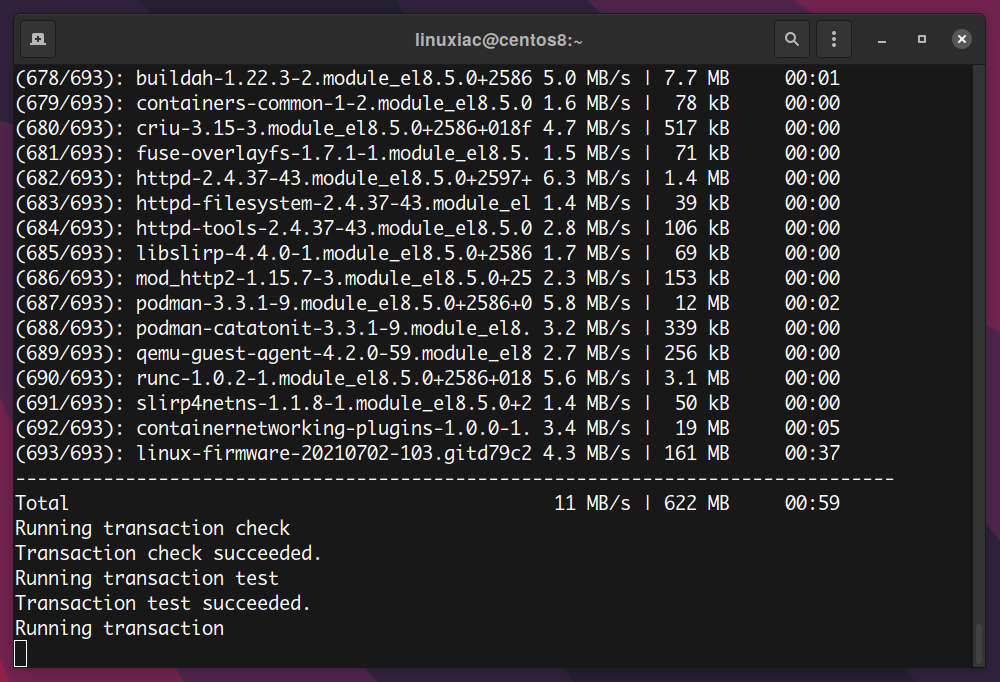The width and height of the screenshot is (1000, 682).
Task: Click the terminal cursor block
Action: pyautogui.click(x=20, y=653)
